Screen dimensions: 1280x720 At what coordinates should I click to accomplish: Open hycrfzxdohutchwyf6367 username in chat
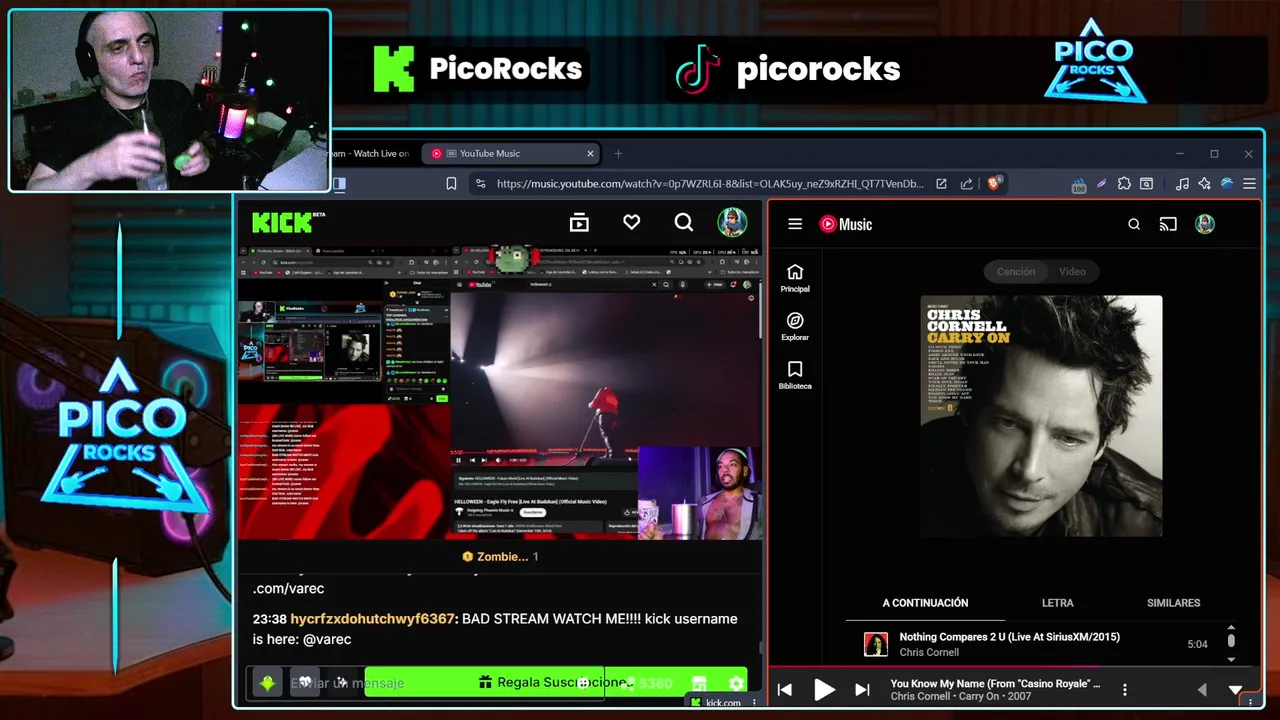point(372,619)
